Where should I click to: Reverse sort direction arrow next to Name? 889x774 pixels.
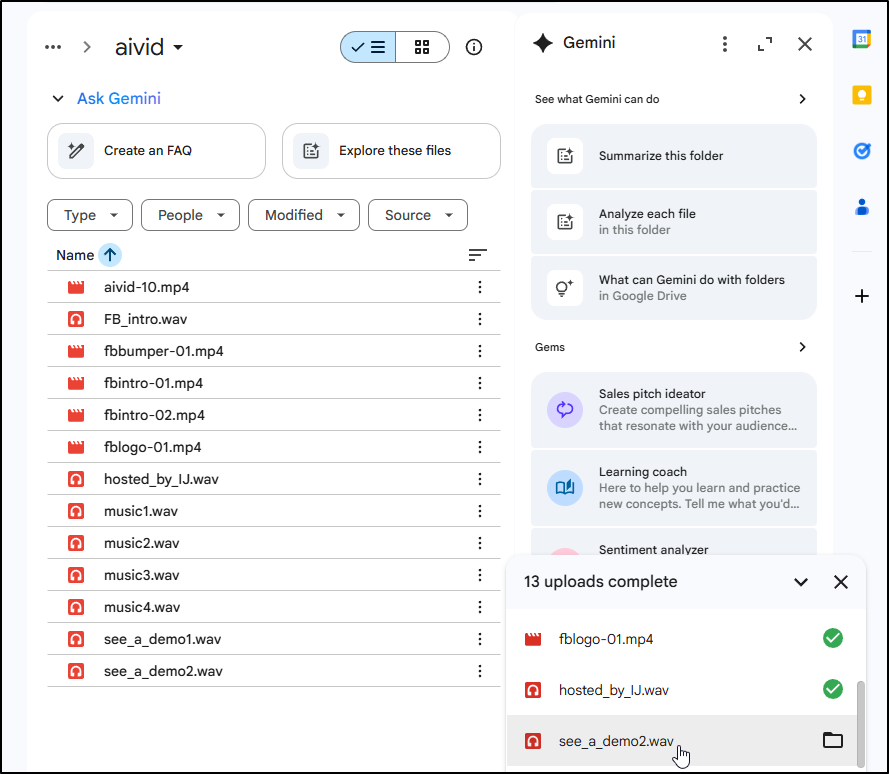click(110, 255)
